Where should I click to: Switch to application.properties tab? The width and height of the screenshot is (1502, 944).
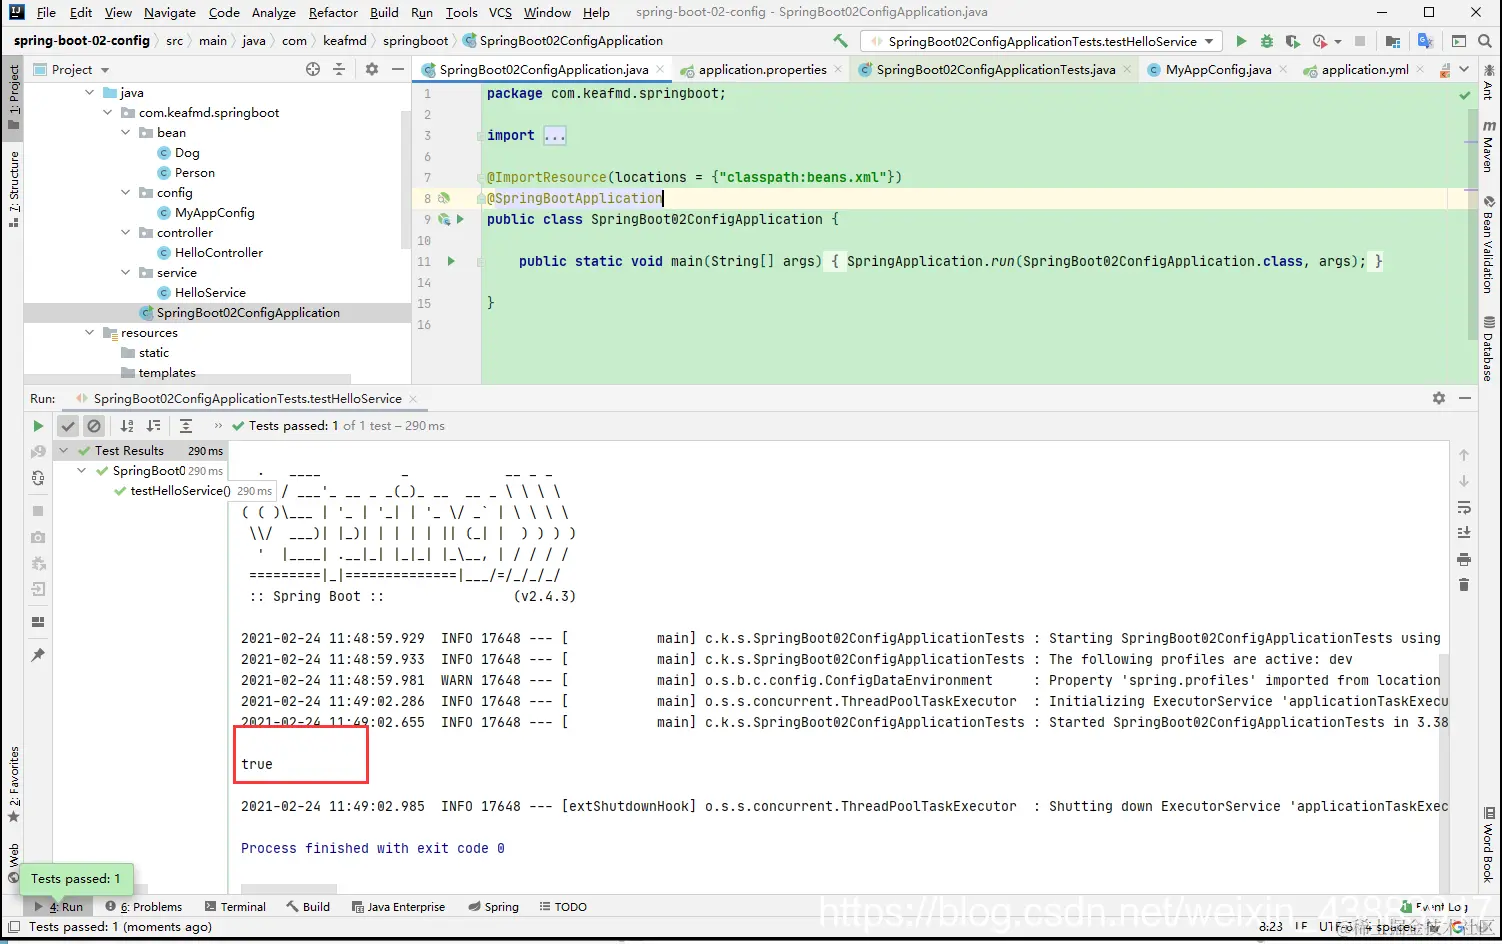[762, 69]
